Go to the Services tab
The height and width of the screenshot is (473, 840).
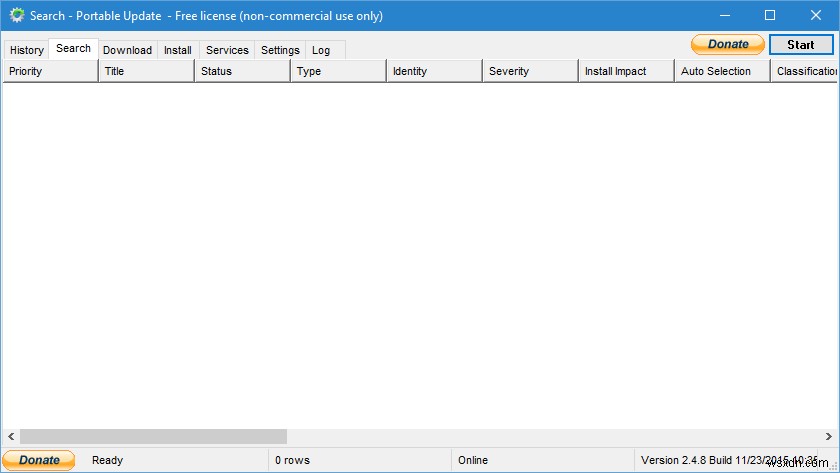pos(227,50)
